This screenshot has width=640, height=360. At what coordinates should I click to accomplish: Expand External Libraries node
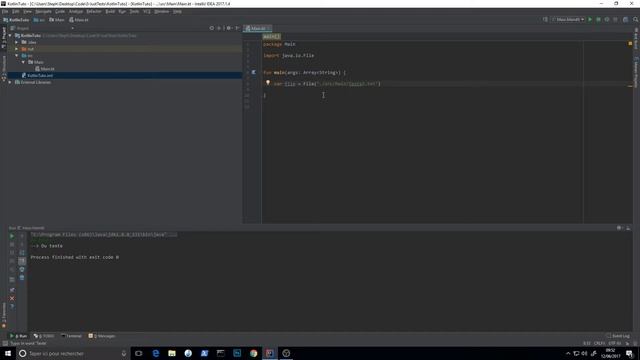pos(10,82)
